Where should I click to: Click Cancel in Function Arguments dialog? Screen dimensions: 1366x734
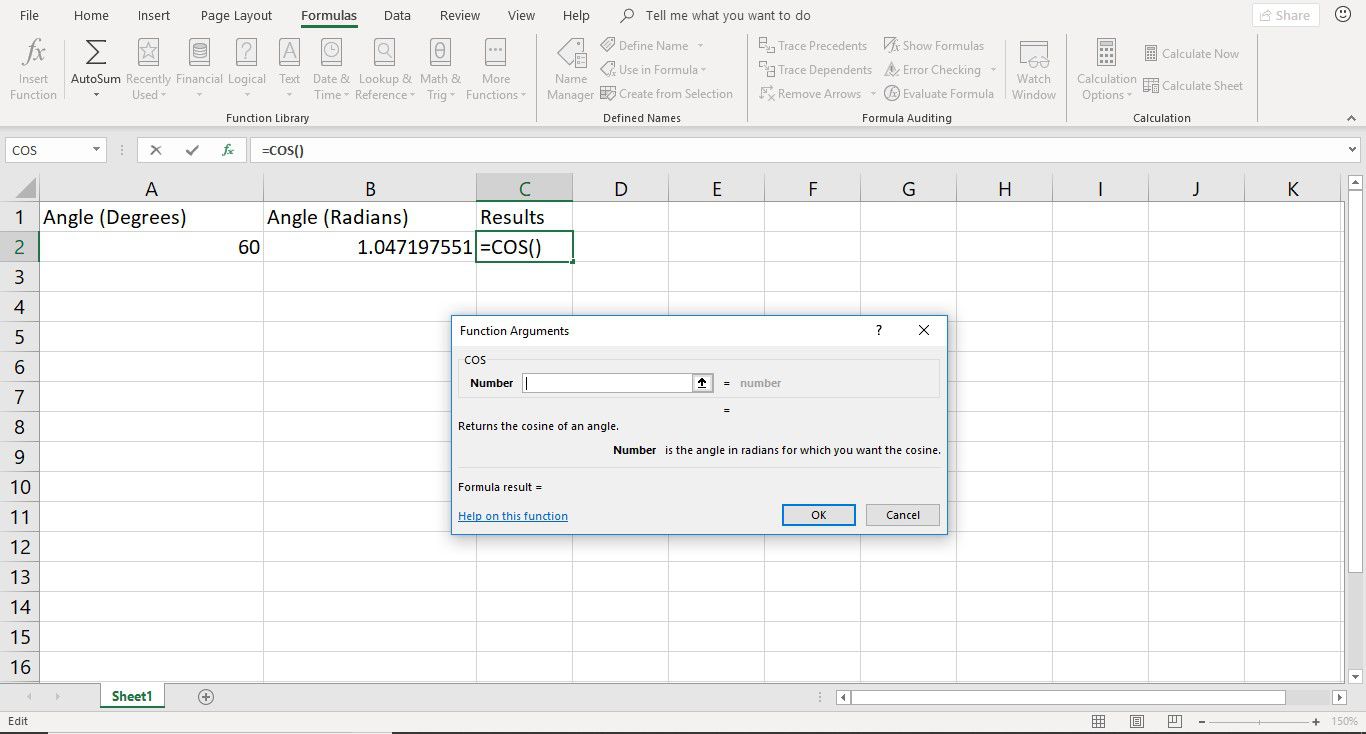click(x=903, y=515)
